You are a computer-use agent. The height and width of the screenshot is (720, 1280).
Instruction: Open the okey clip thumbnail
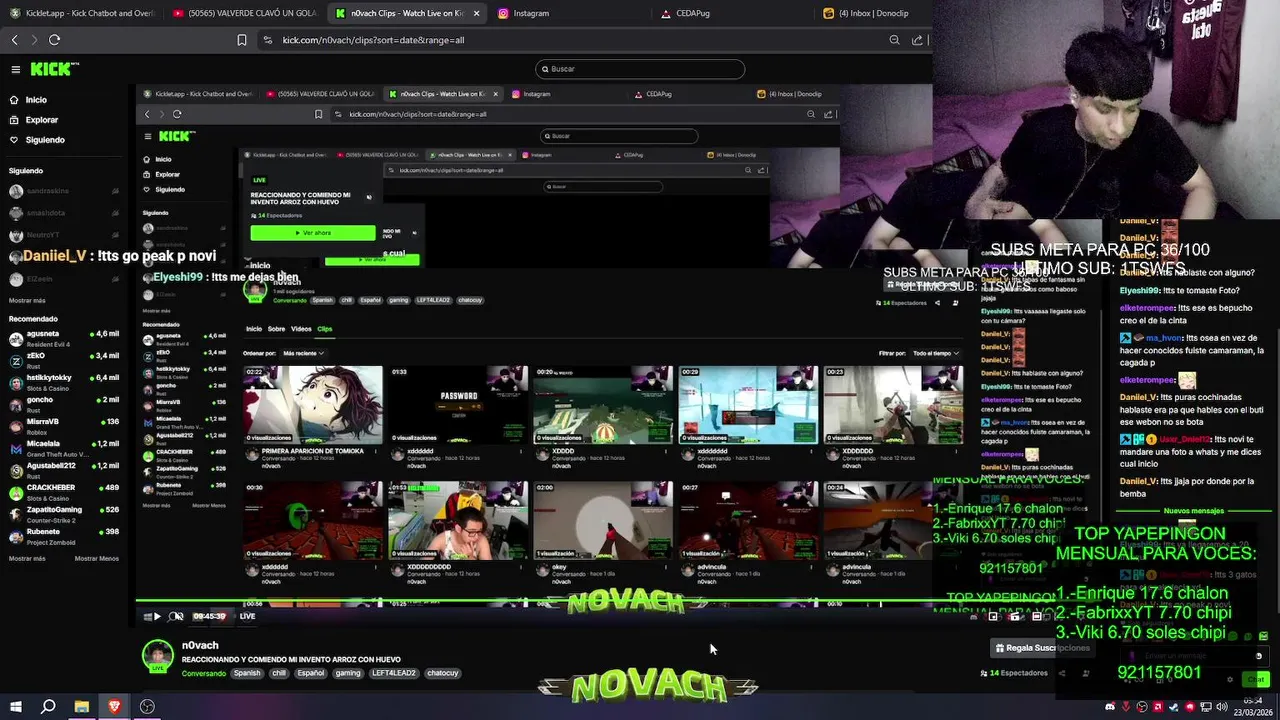602,520
